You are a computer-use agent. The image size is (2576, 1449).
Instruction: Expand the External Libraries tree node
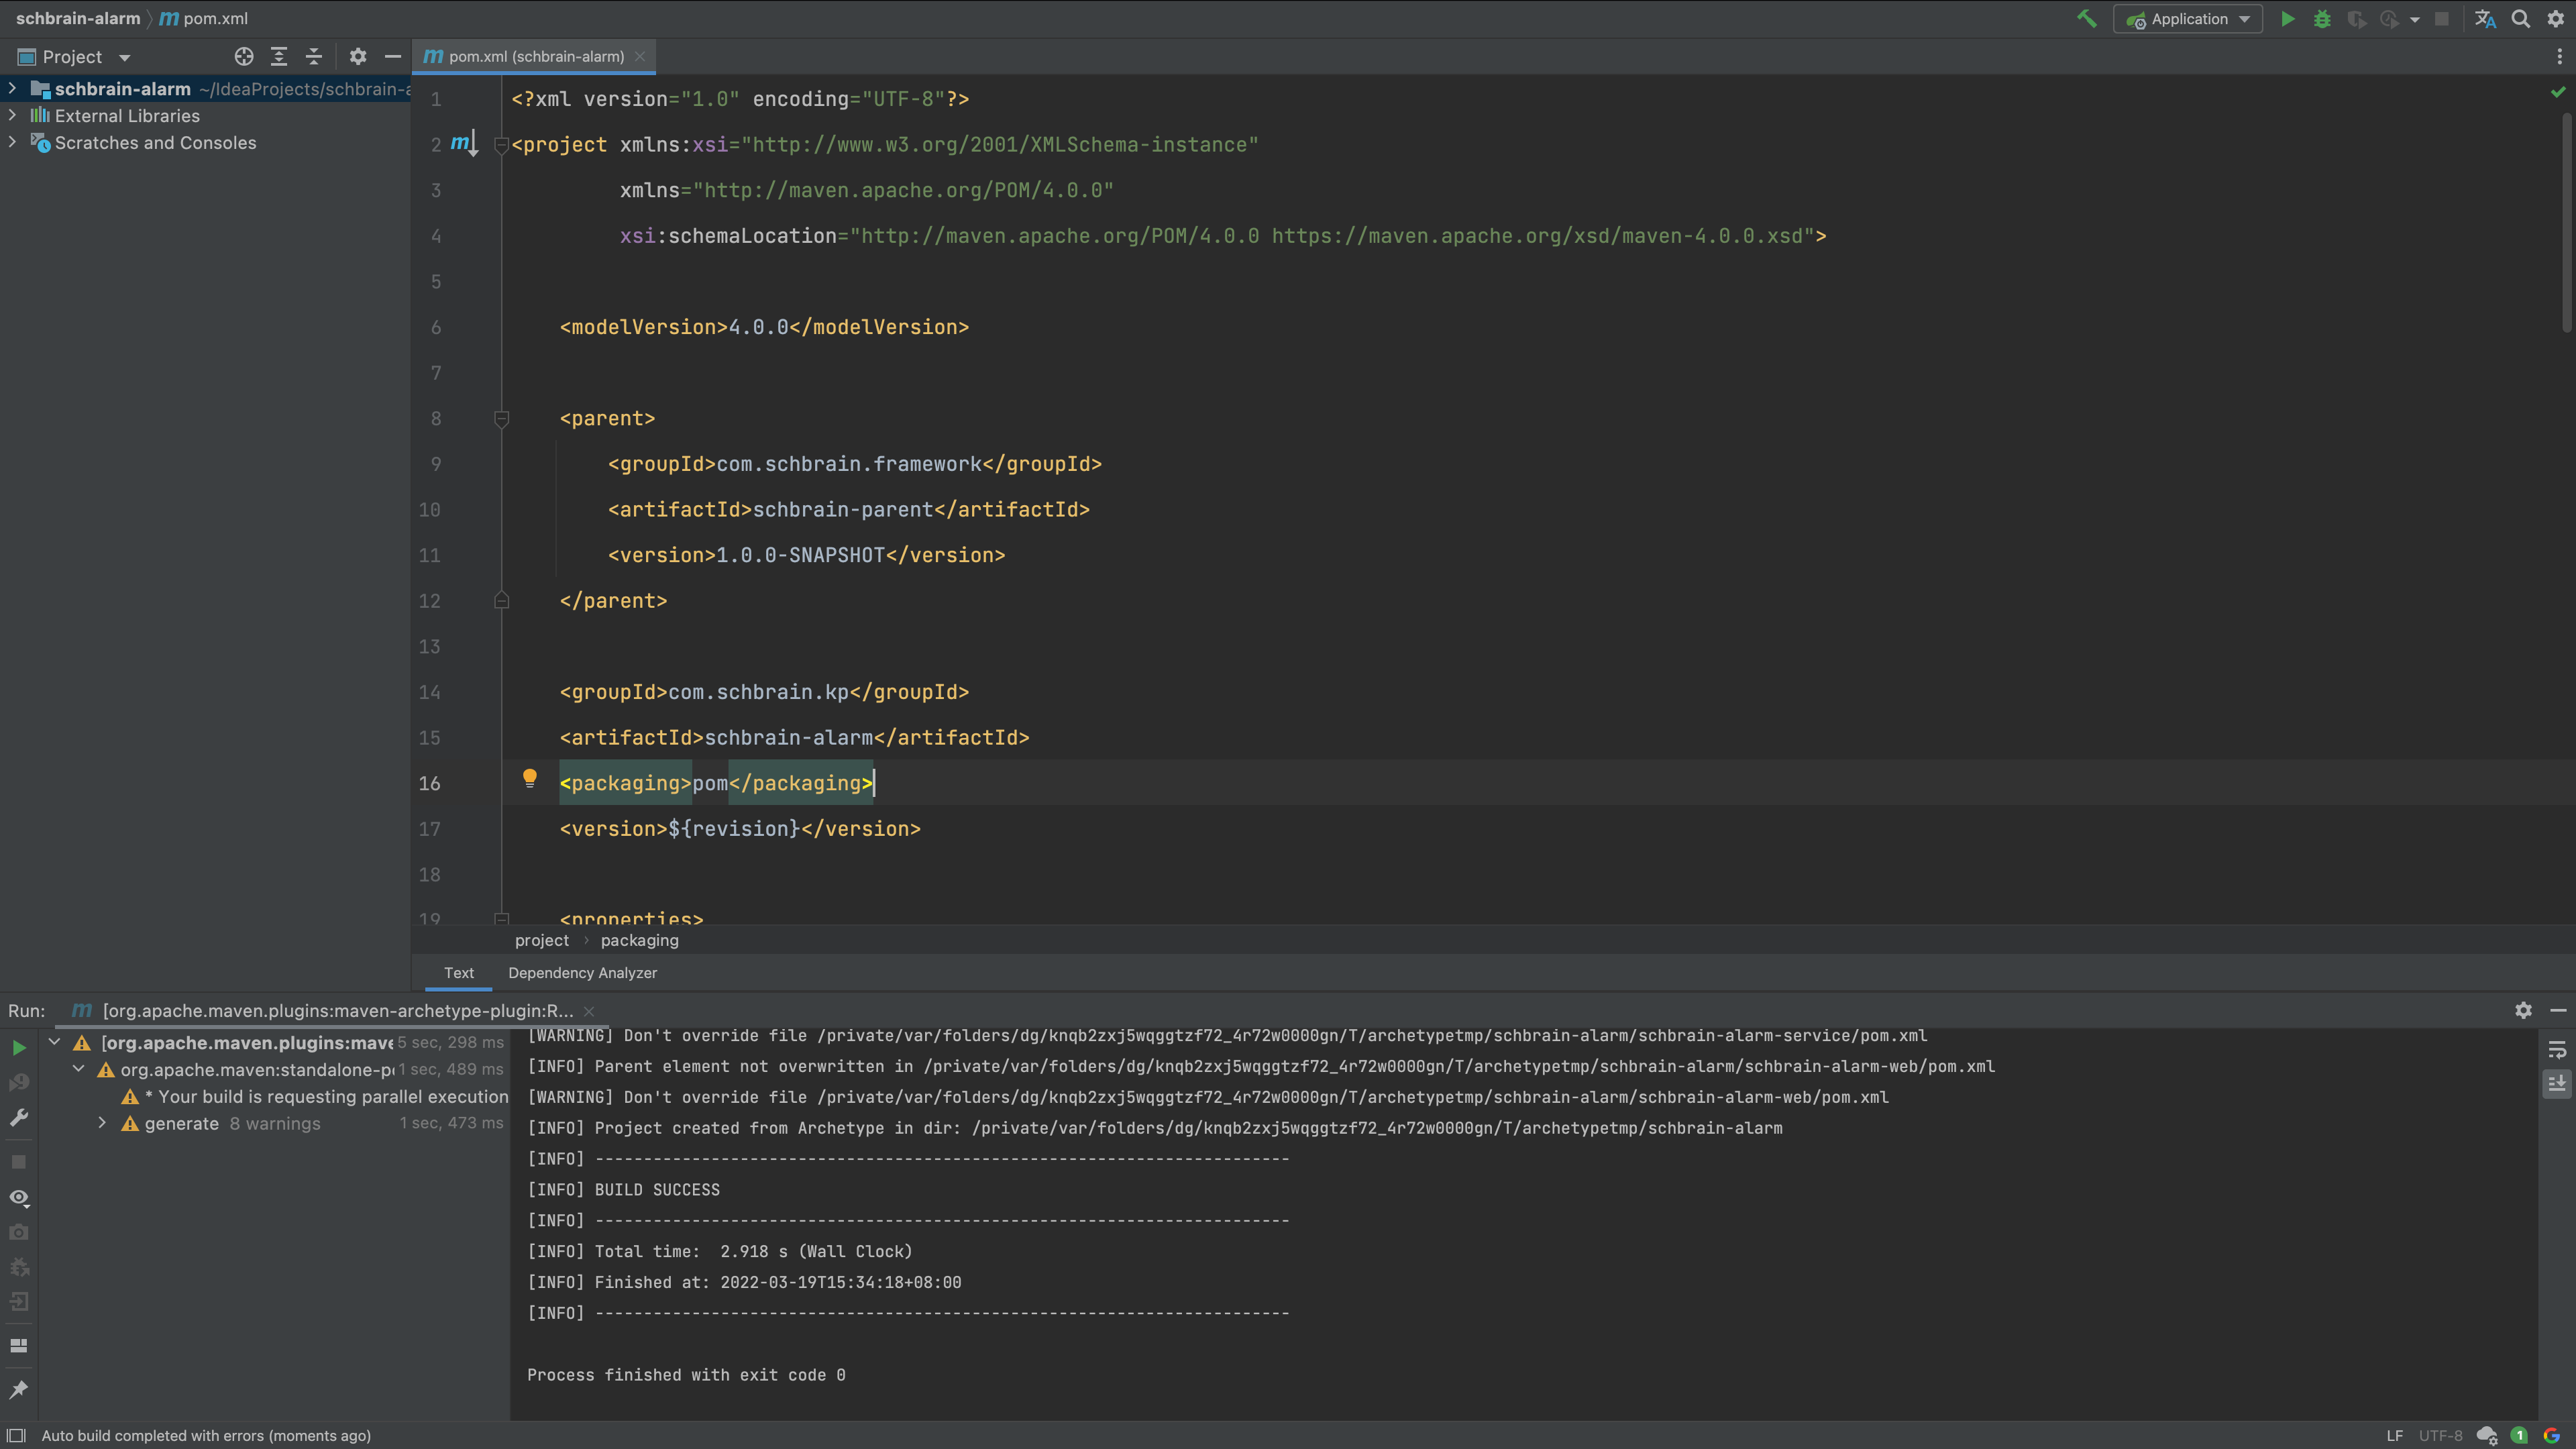12,116
